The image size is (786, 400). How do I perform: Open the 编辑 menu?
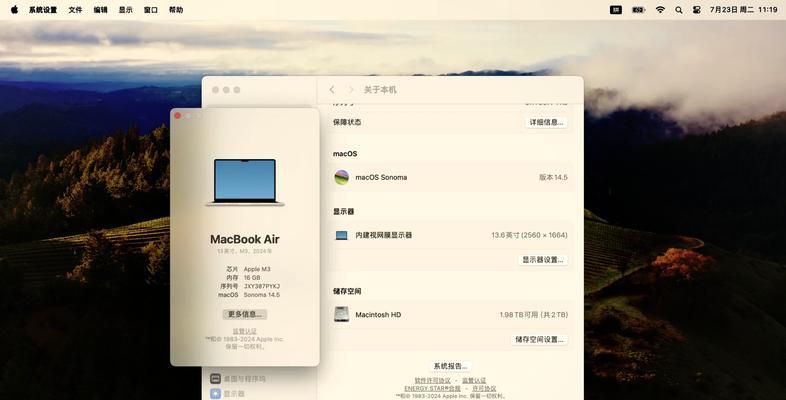click(x=100, y=10)
